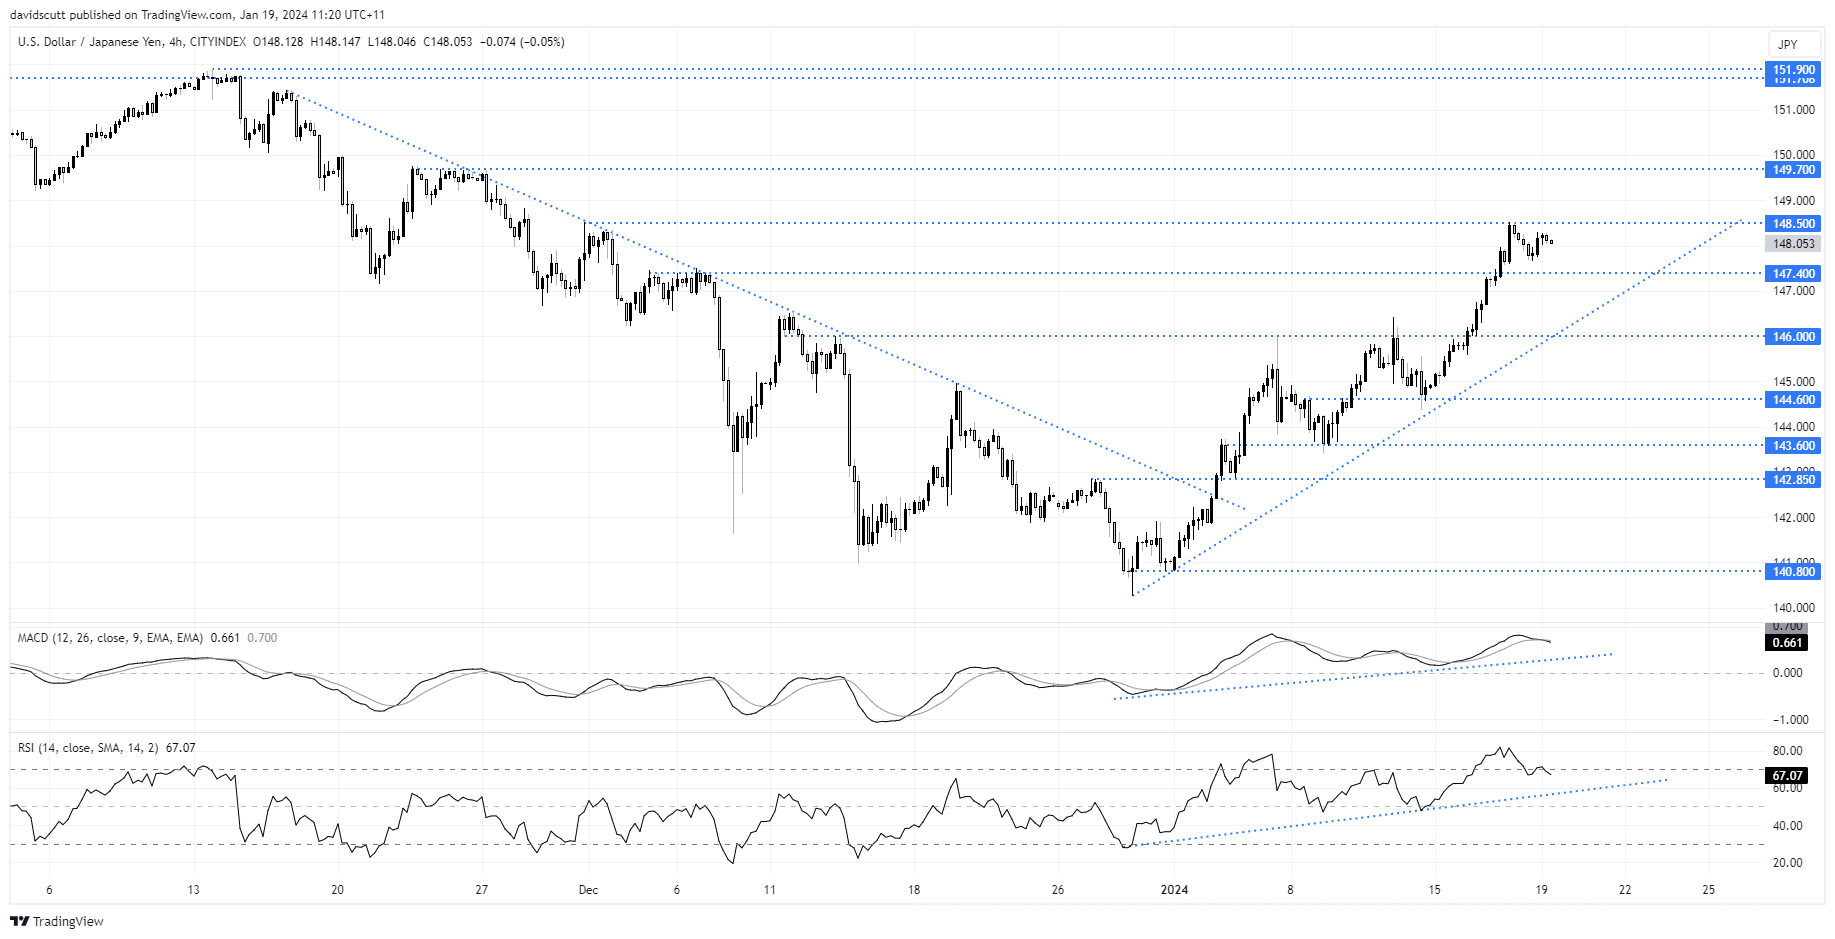Click the 4h timeframe label
1835x939 pixels.
tap(176, 42)
